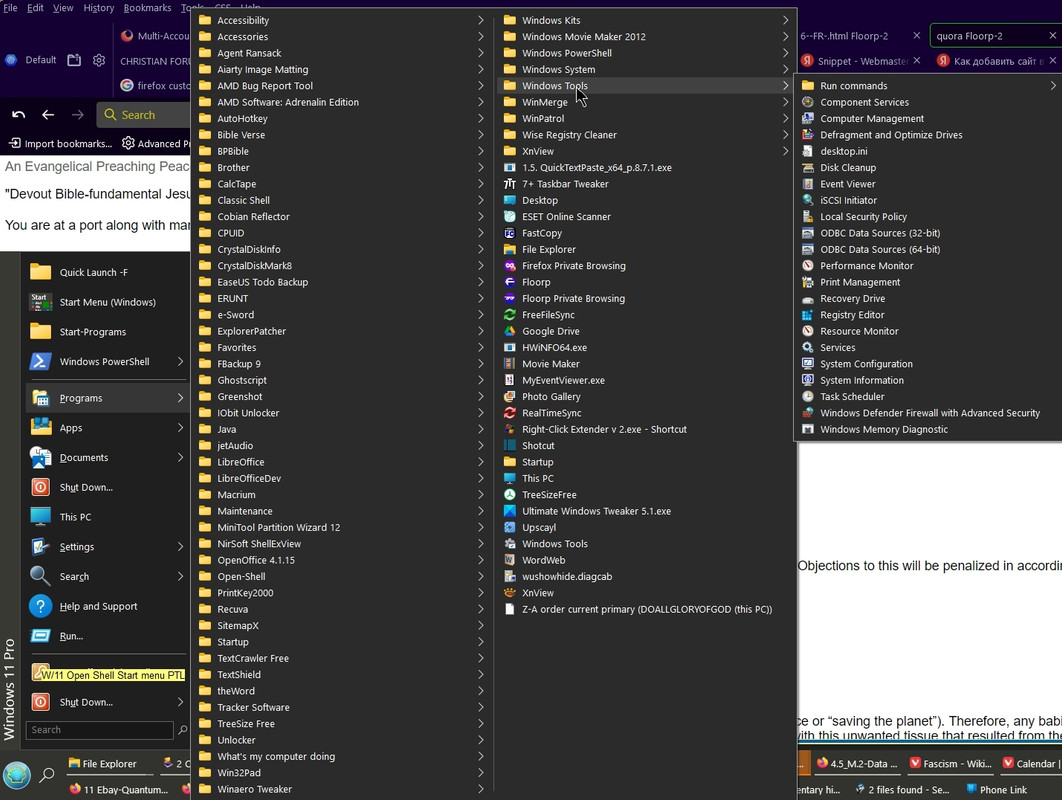Close the quora Floorp-2 tab
This screenshot has width=1062, height=800.
pos(1053,36)
